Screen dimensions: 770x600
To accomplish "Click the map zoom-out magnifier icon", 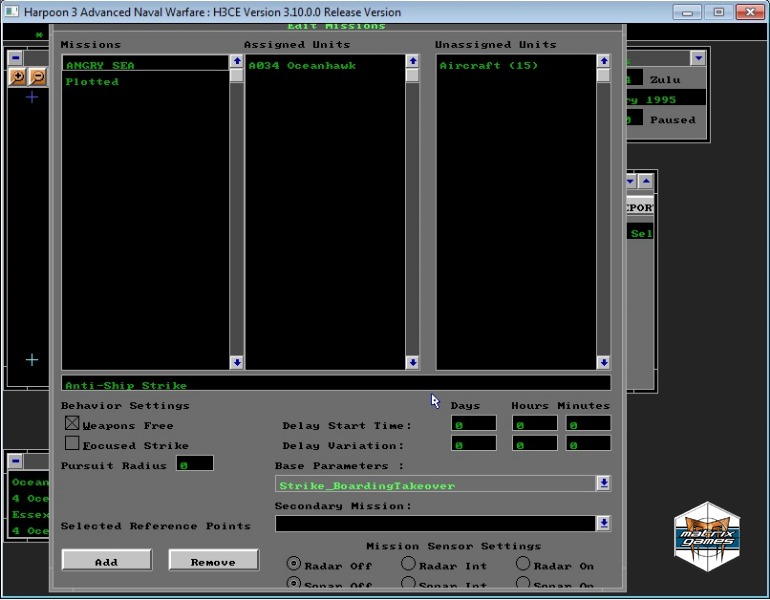I will (37, 77).
